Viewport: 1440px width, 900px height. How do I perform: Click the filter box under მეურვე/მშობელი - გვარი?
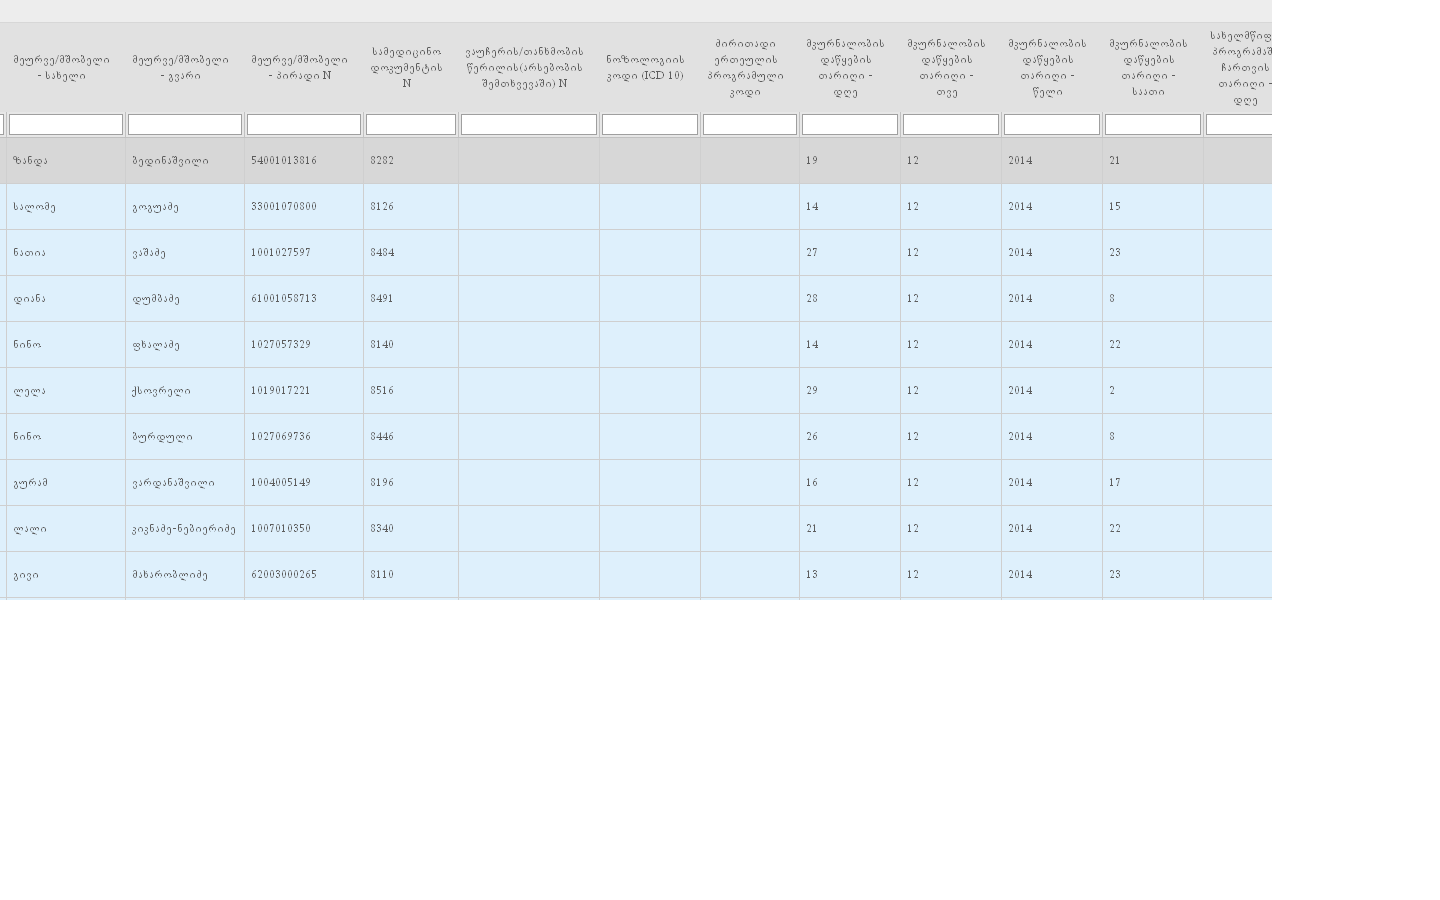(185, 124)
